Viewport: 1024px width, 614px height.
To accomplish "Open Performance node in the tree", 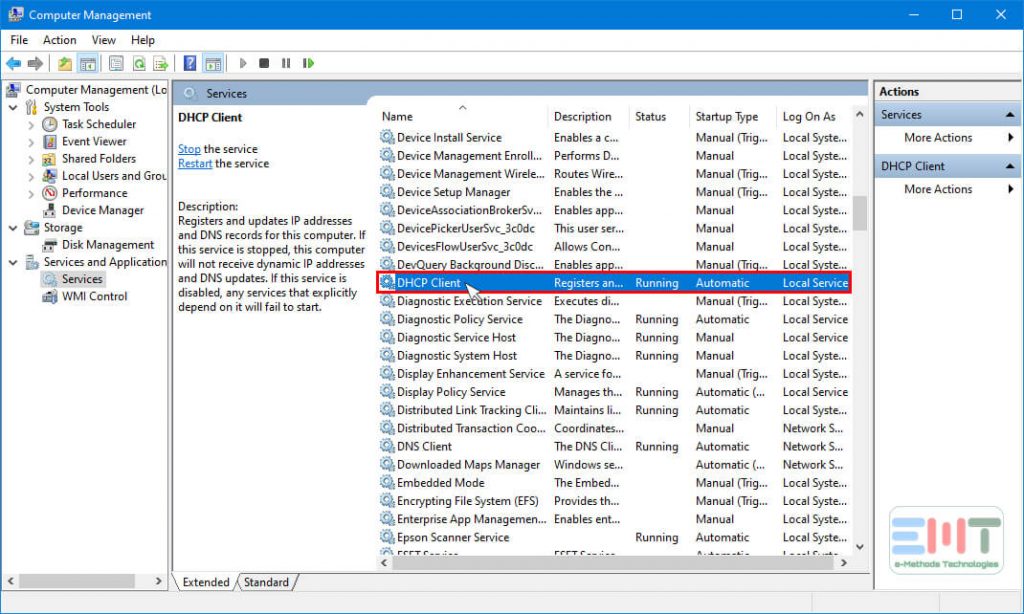I will tap(95, 193).
